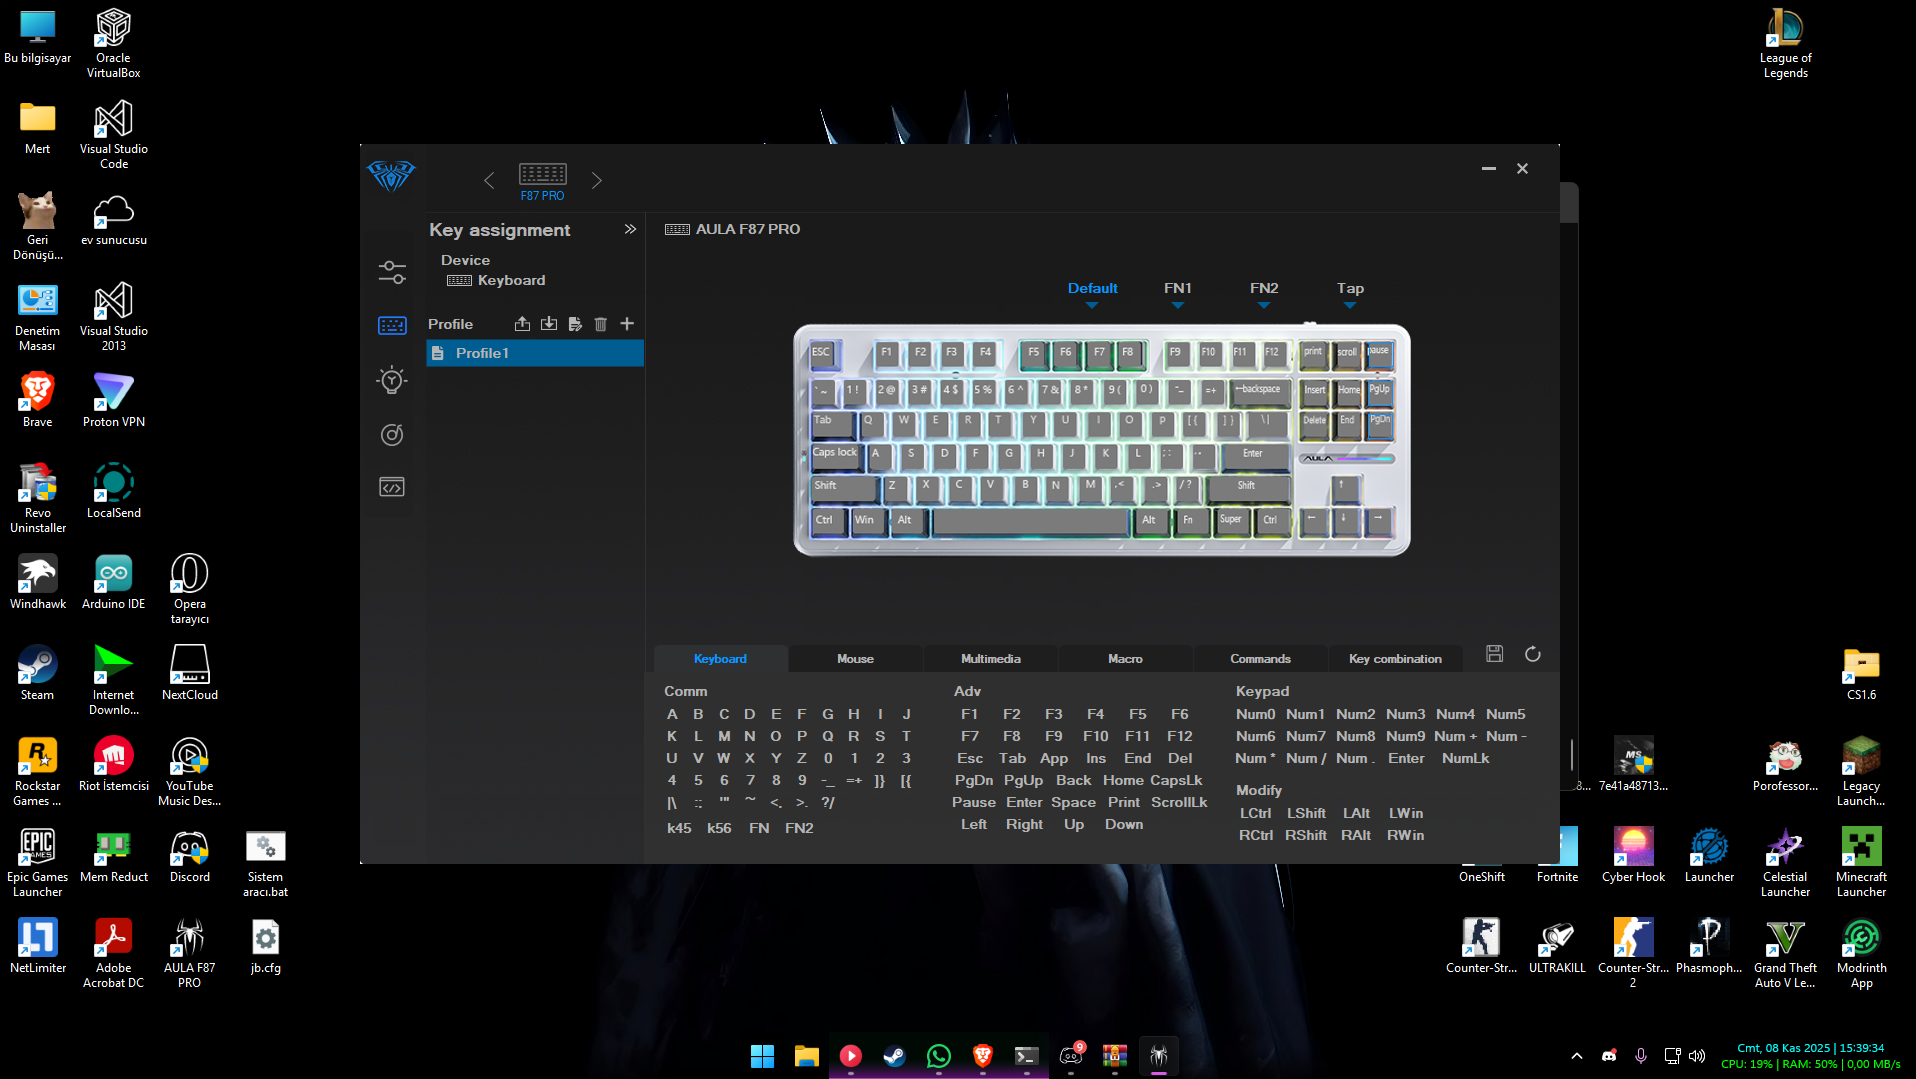Open the settings sliders sidebar section
Image resolution: width=1916 pixels, height=1079 pixels.
pyautogui.click(x=392, y=272)
